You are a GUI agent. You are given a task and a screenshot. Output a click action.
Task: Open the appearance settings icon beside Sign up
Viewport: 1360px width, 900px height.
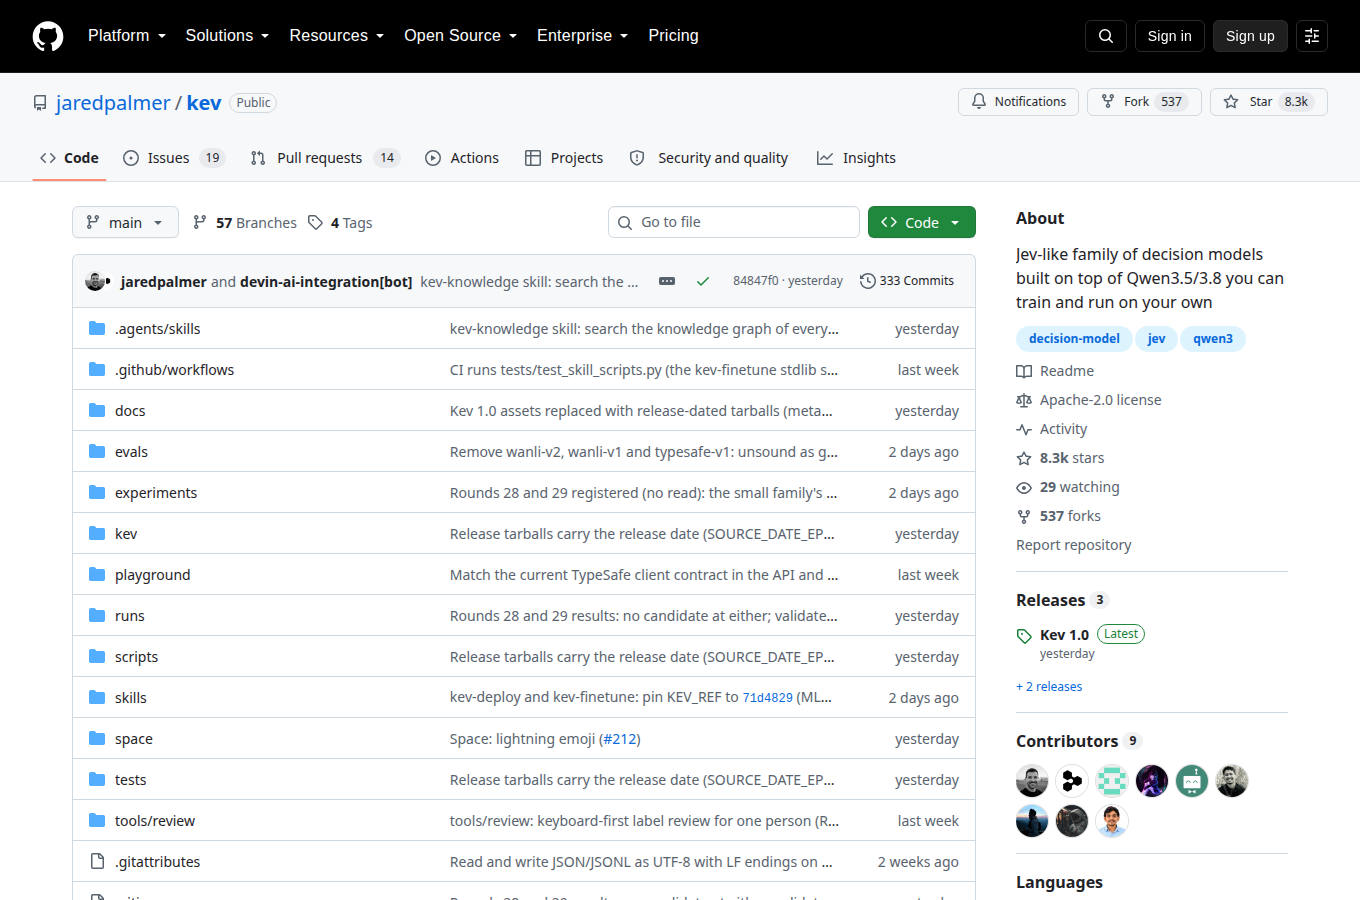pyautogui.click(x=1312, y=36)
